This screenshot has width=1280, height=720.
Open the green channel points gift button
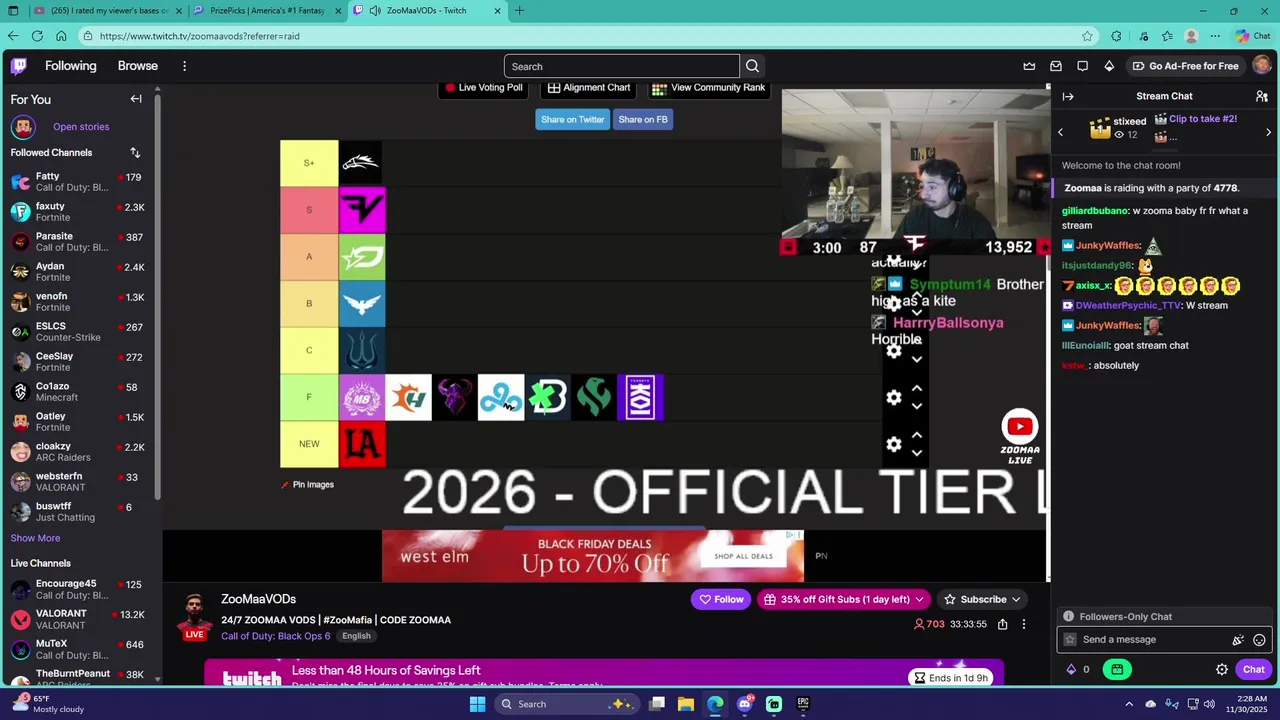point(1117,670)
